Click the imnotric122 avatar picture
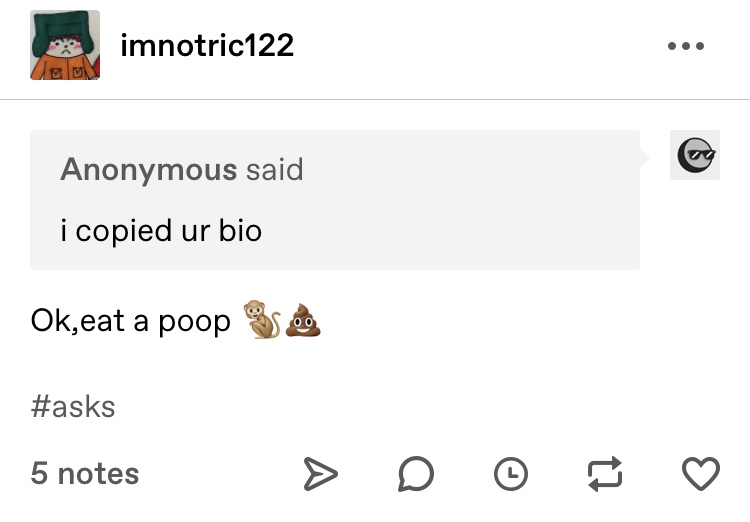Screen dimensions: 750x522 coord(65,45)
